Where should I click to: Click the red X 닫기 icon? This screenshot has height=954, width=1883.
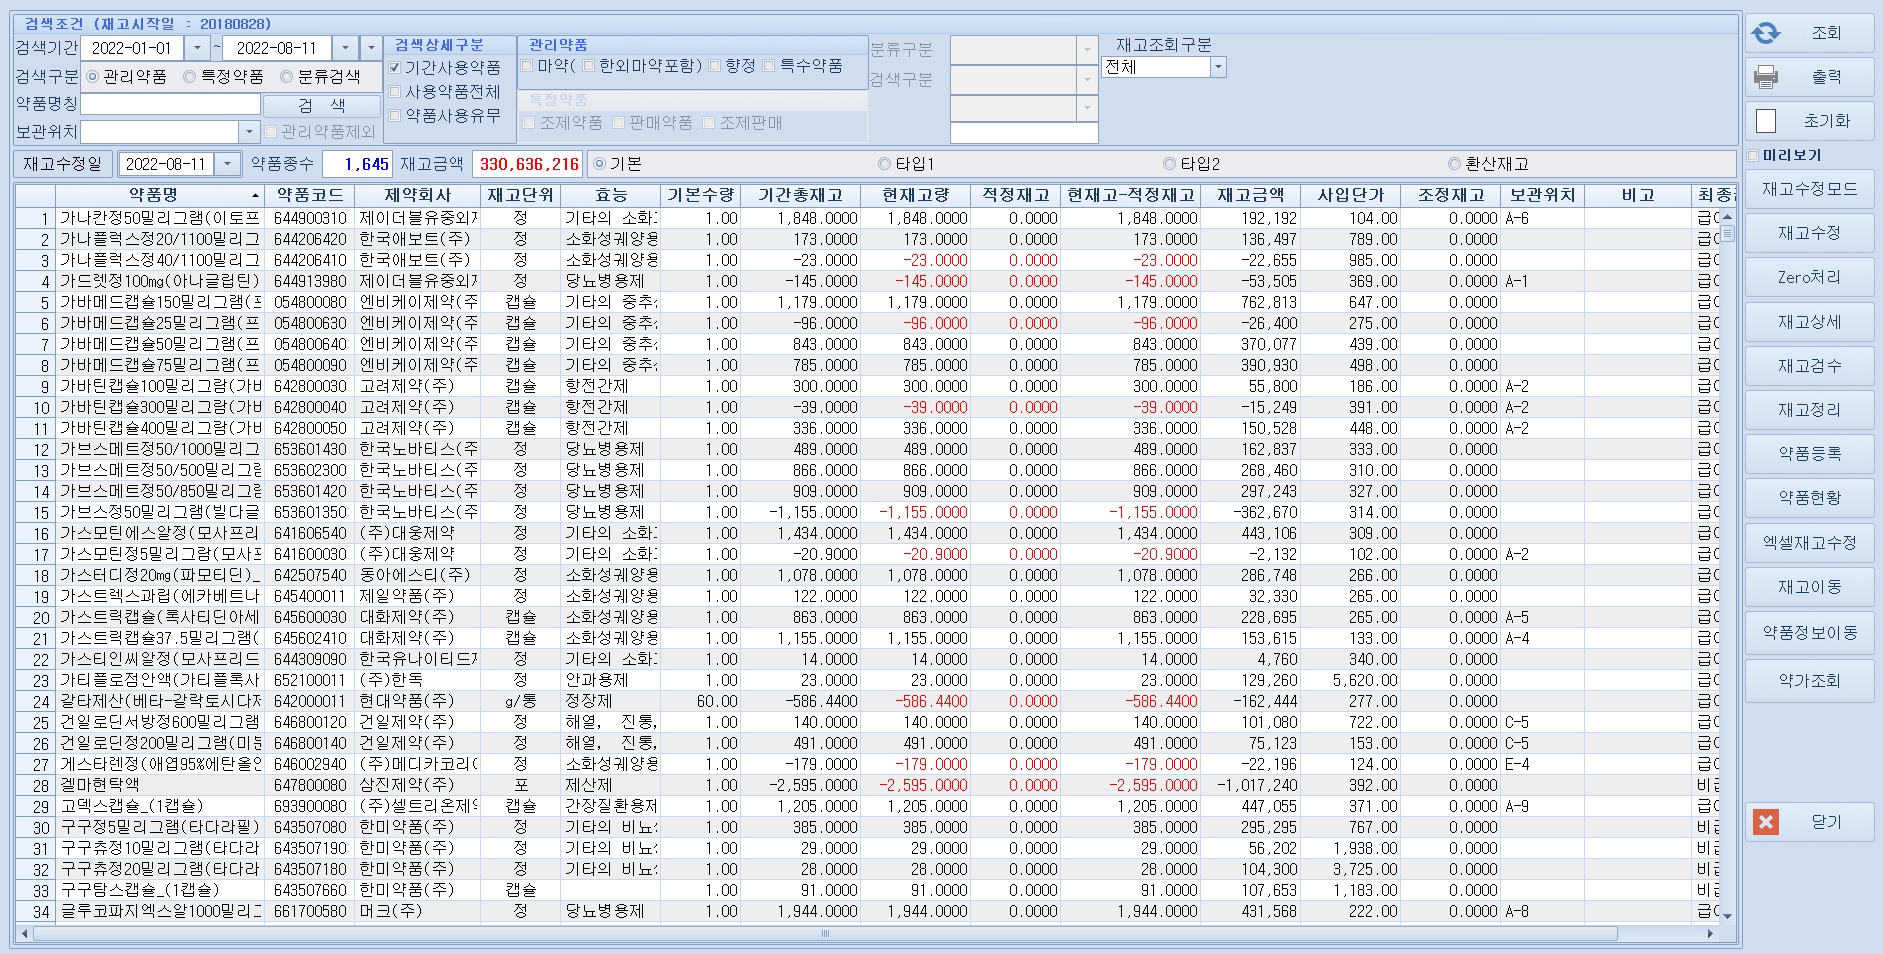pos(1766,822)
